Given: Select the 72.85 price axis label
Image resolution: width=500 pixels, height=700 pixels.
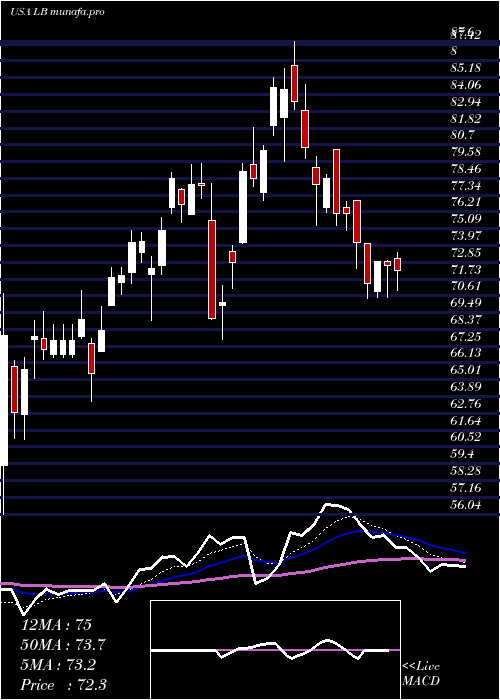Looking at the screenshot, I should pos(466,252).
